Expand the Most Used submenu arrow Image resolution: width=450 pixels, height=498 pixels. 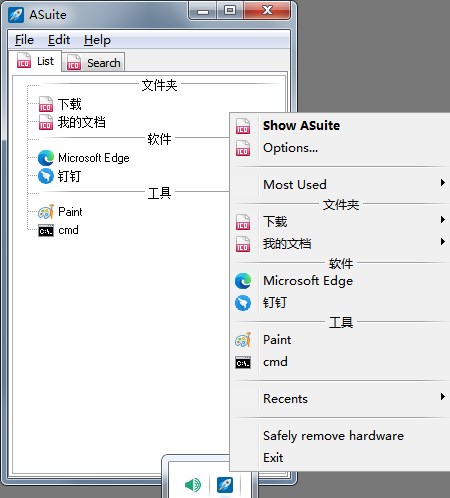coord(442,183)
